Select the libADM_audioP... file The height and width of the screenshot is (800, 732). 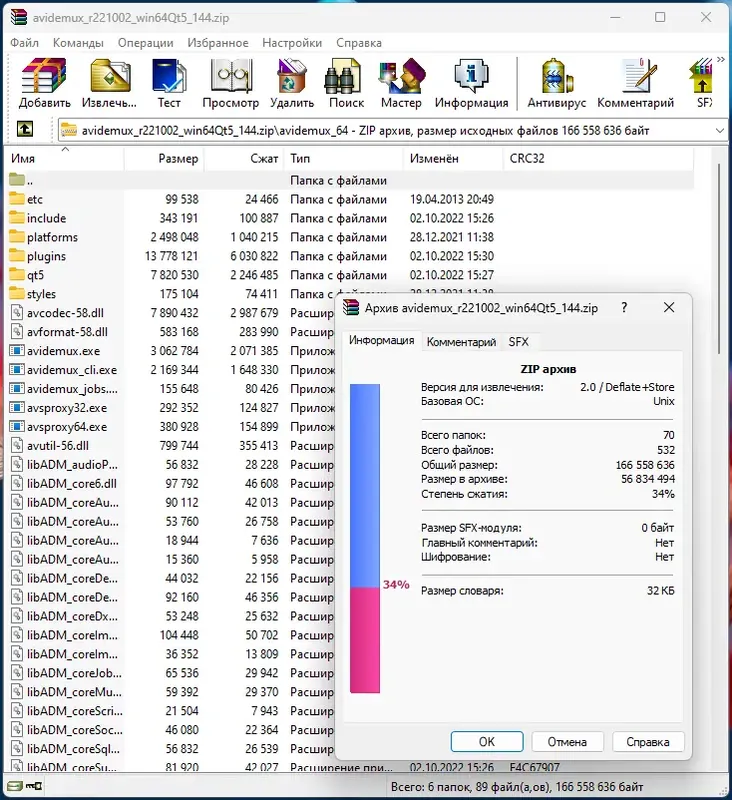click(x=171, y=465)
